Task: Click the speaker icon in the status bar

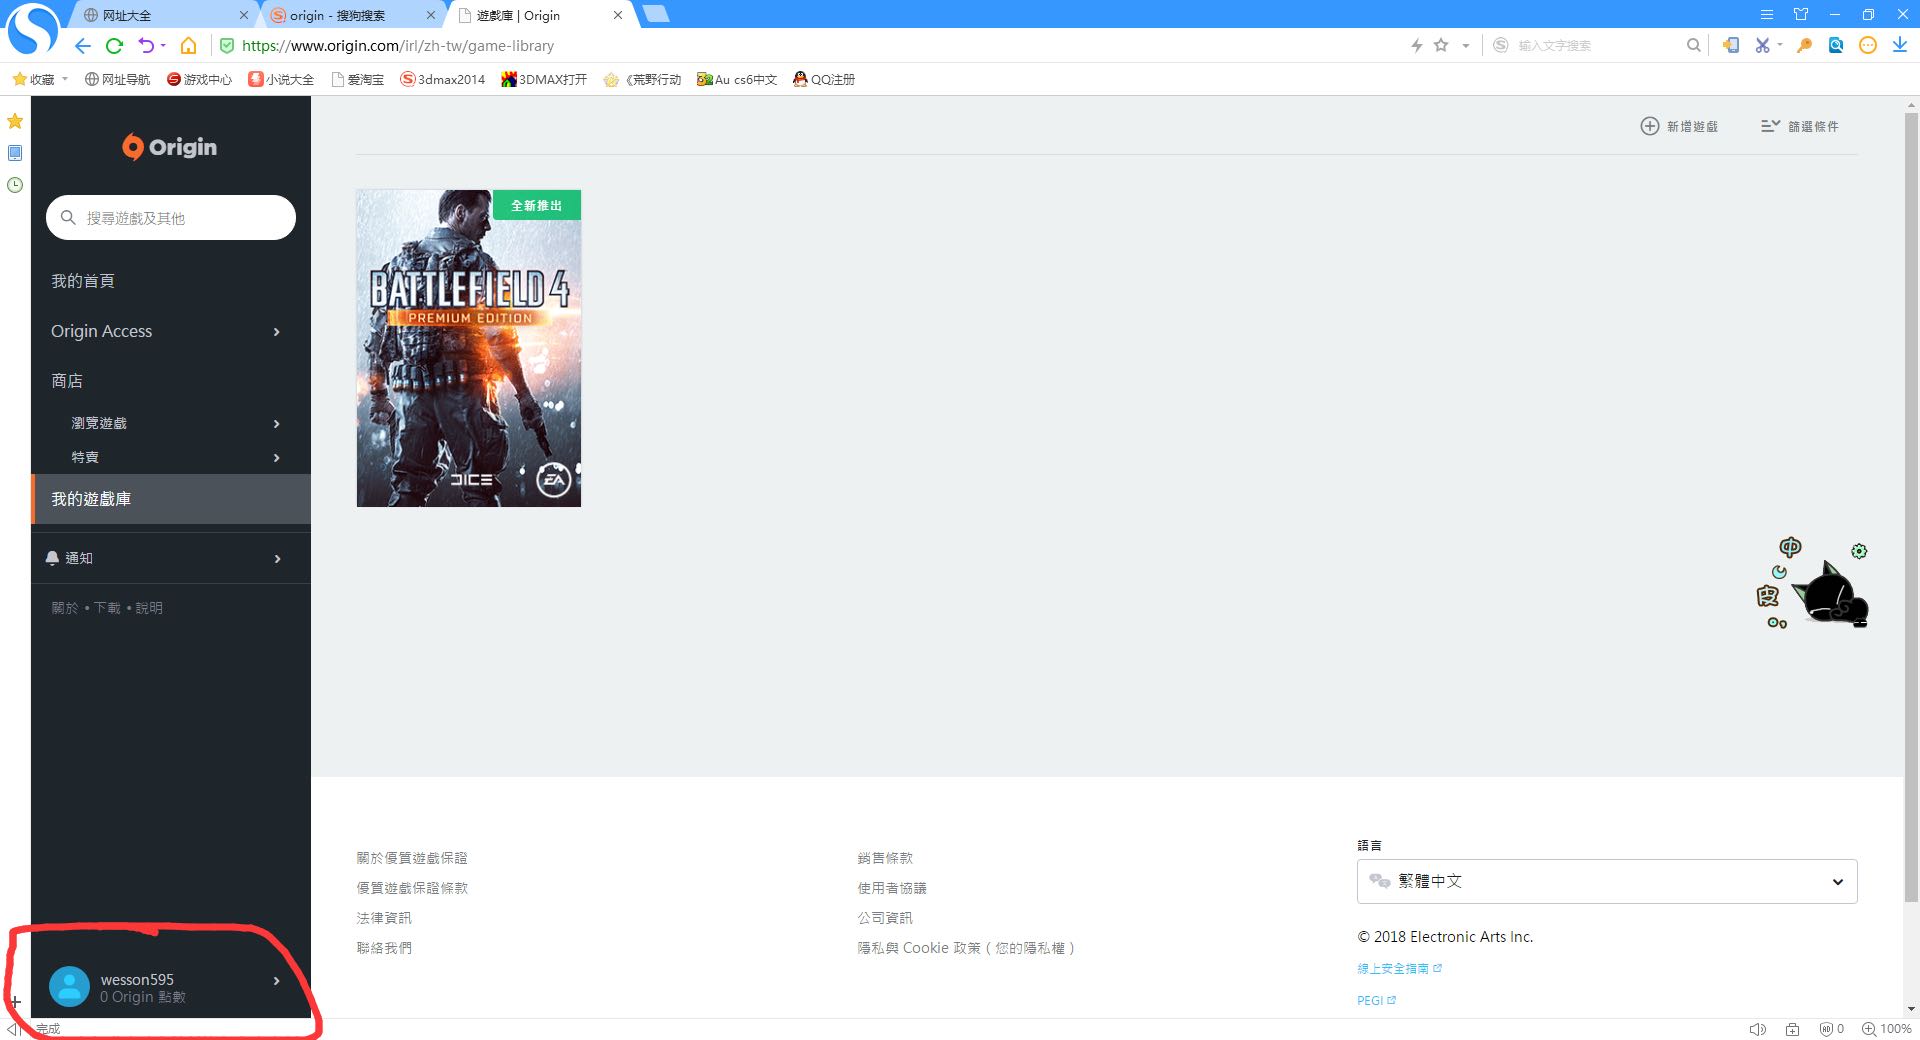Action: (x=1757, y=1029)
